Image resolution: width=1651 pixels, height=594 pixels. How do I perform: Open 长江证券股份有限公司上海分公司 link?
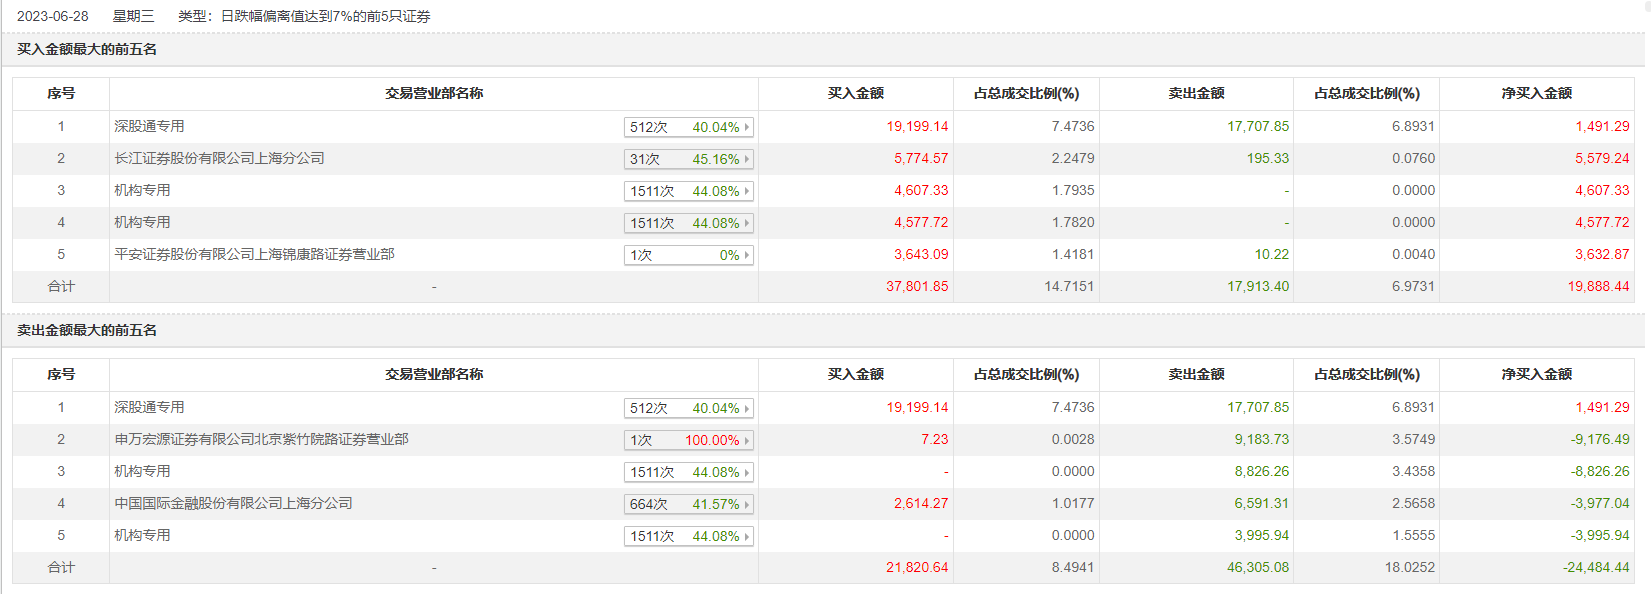219,158
